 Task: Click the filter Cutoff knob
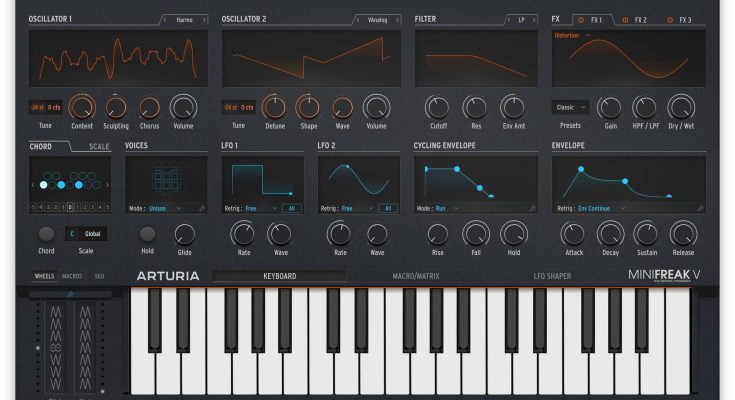(x=437, y=106)
